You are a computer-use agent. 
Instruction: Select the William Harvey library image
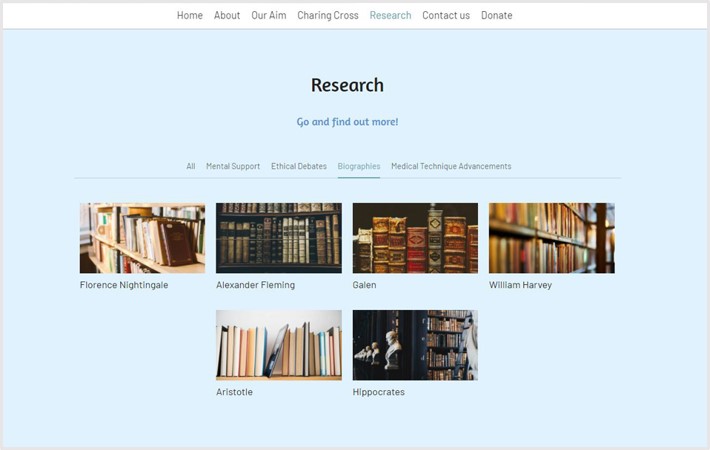tap(551, 238)
